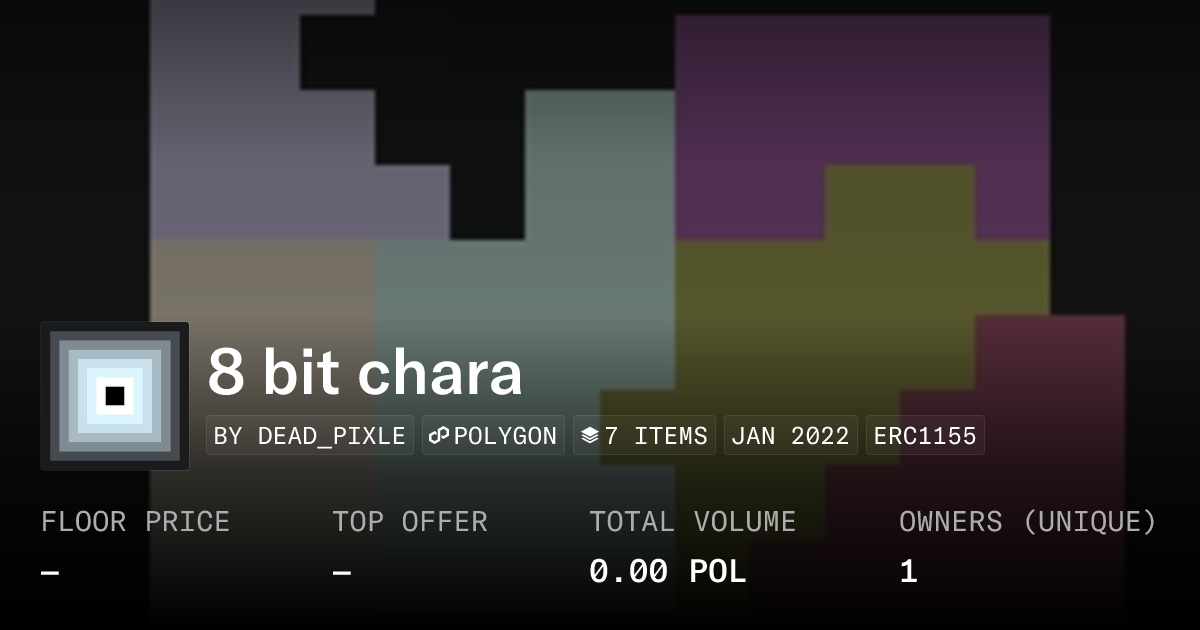Click the ERC1155 token standard badge
The image size is (1200, 630).
[925, 436]
